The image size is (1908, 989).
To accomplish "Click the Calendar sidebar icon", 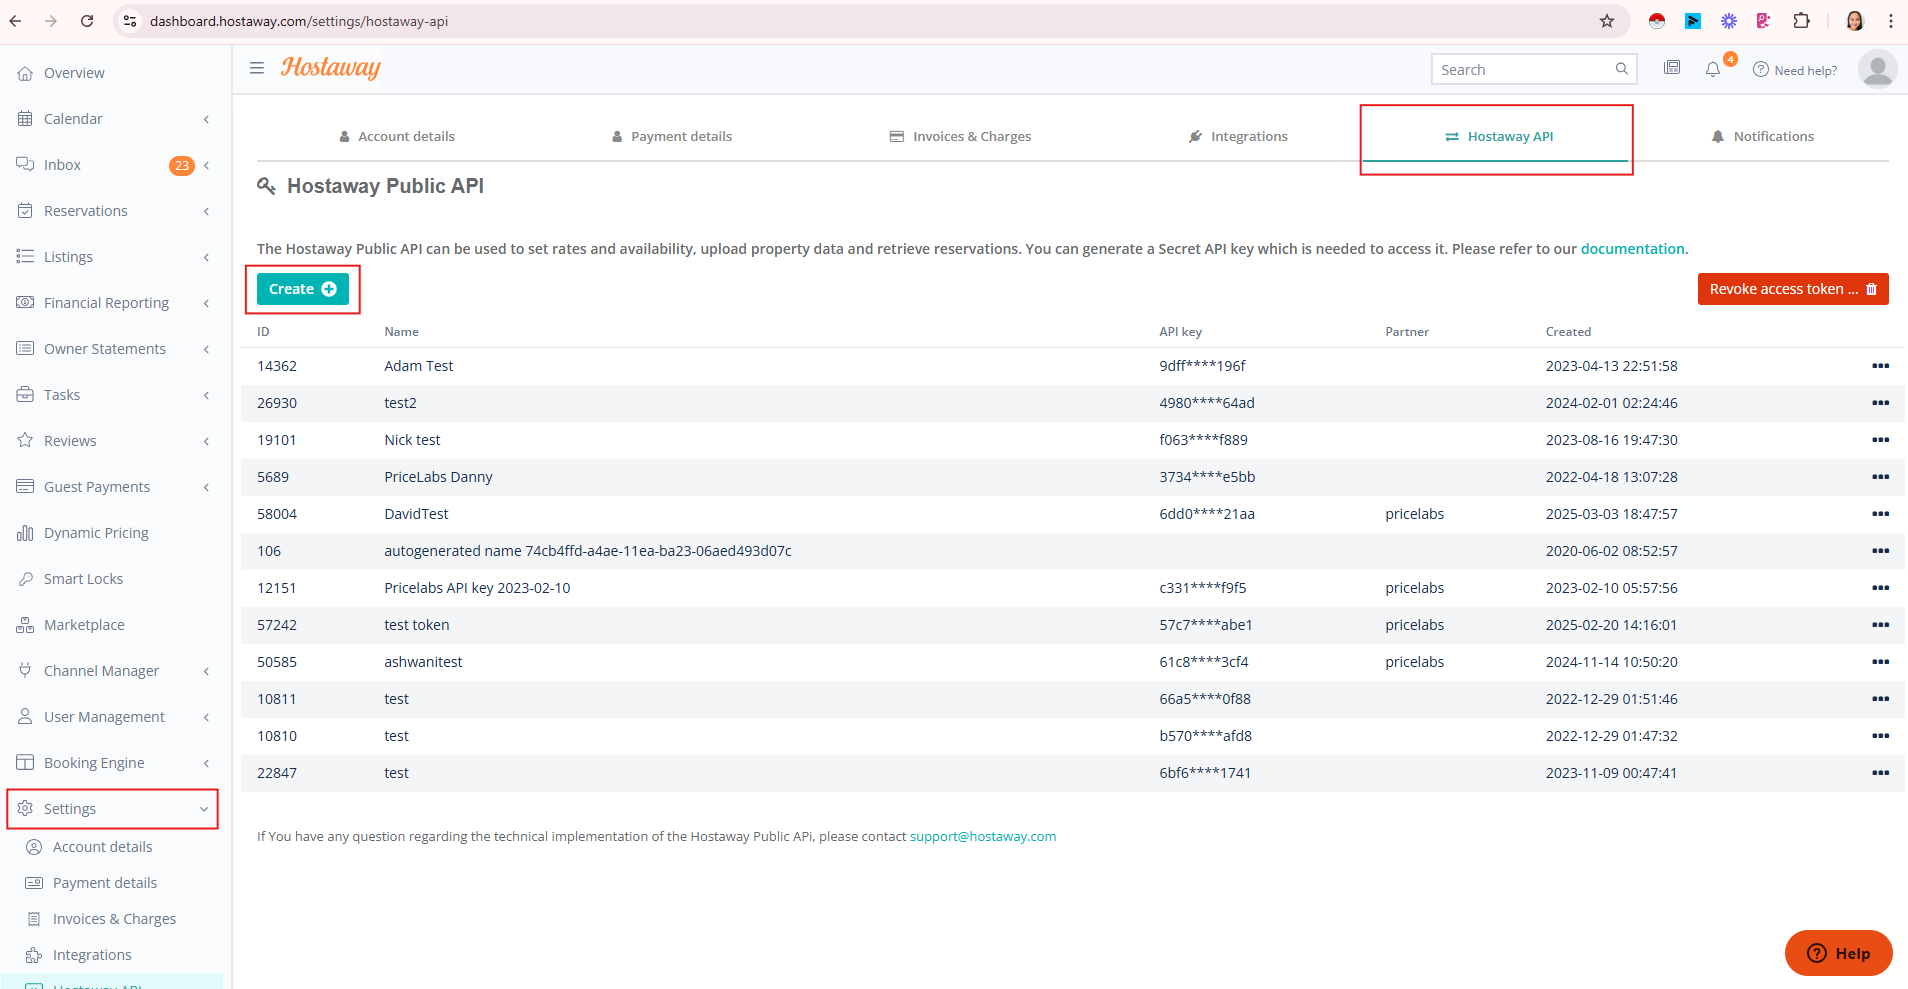I will click(x=25, y=119).
